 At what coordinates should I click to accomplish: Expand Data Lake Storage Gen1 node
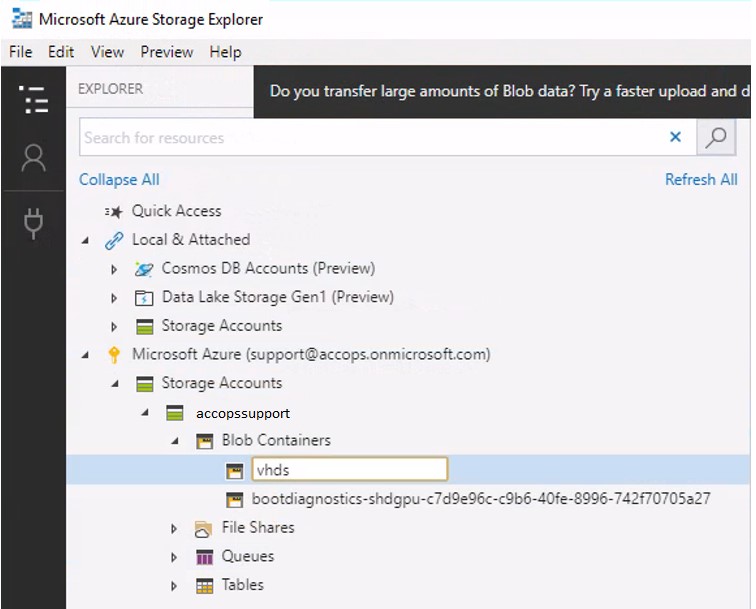coord(114,298)
